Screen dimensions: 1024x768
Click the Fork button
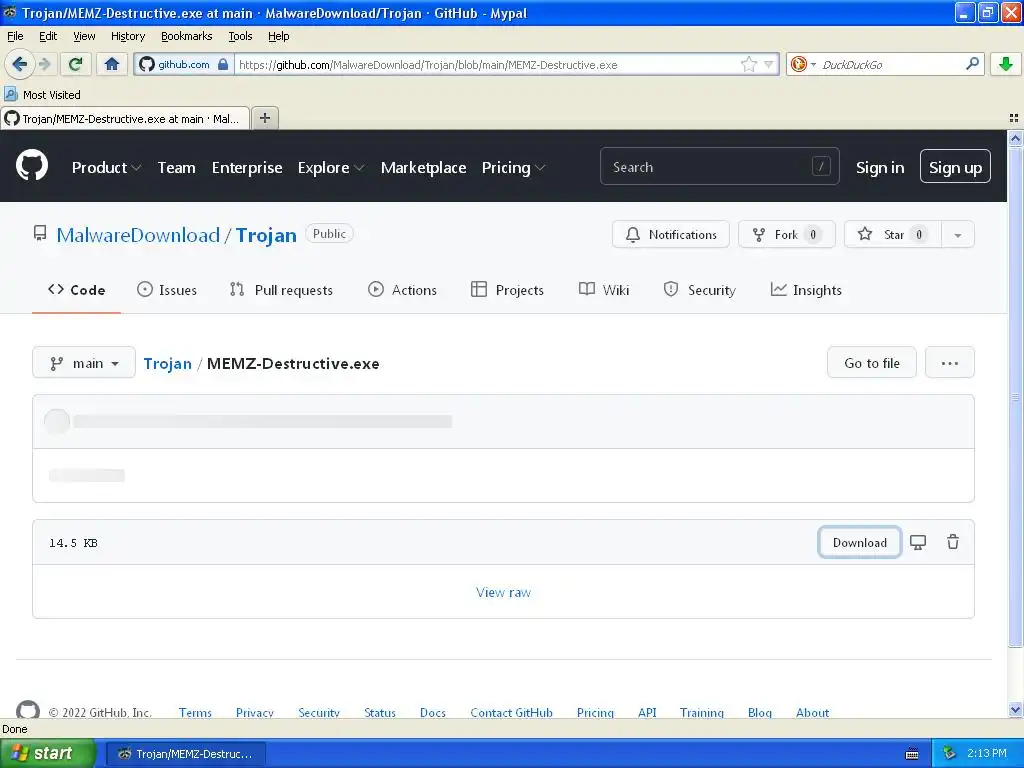pos(786,234)
